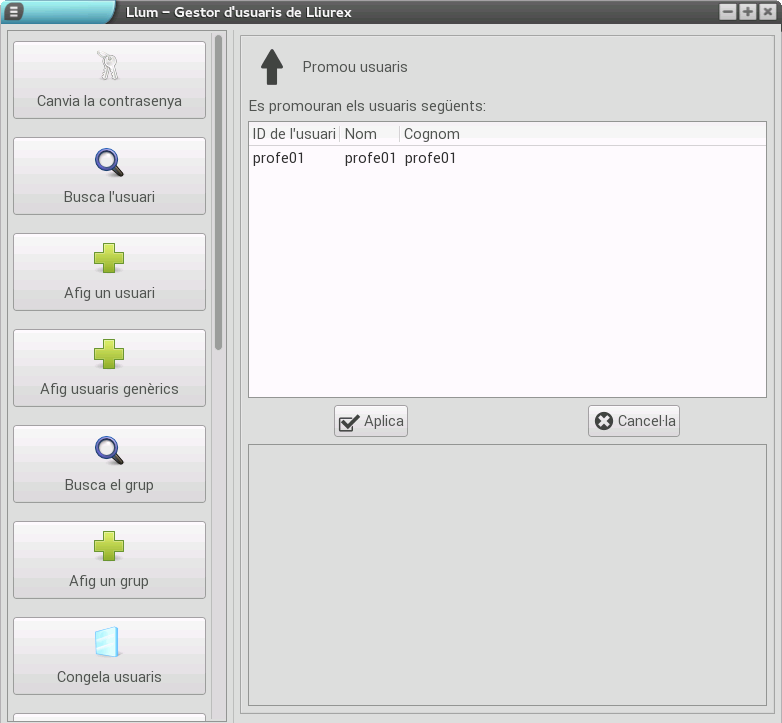Click the up arrow Promou usuaris icon

tap(272, 67)
